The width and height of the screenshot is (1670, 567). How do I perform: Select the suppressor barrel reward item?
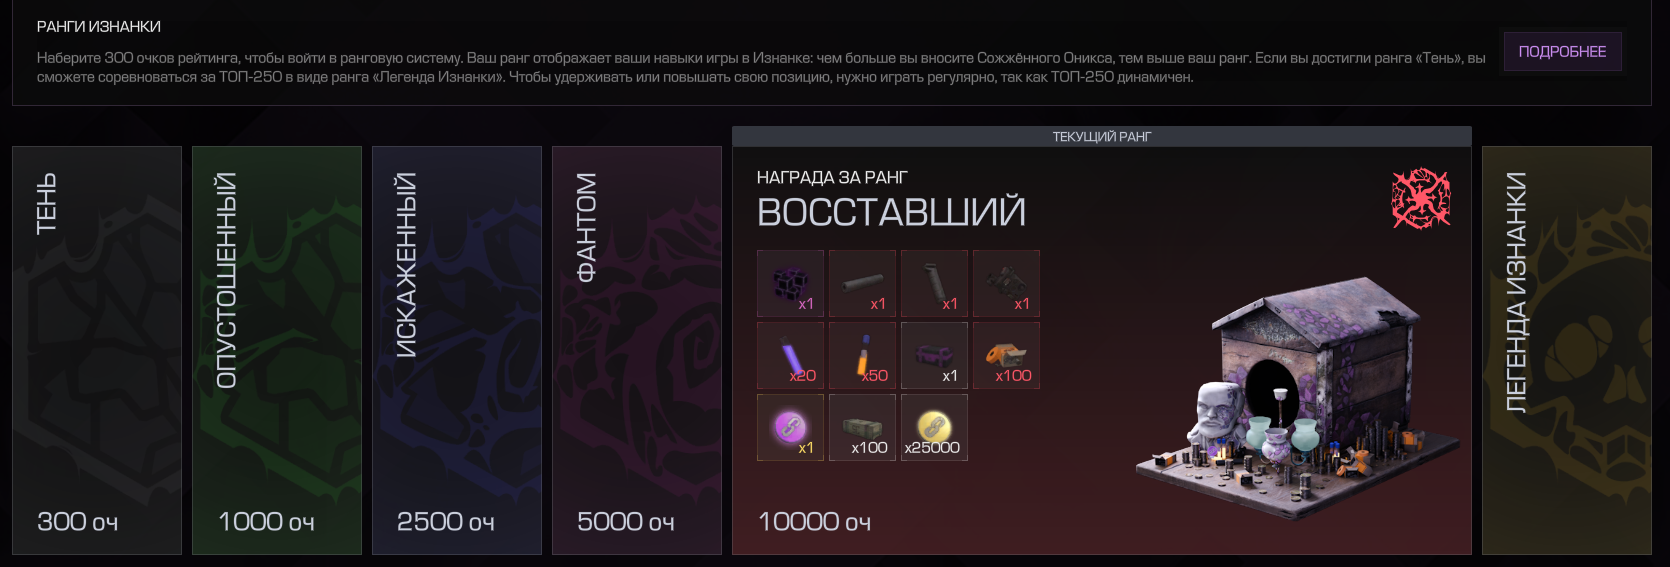[x=862, y=283]
